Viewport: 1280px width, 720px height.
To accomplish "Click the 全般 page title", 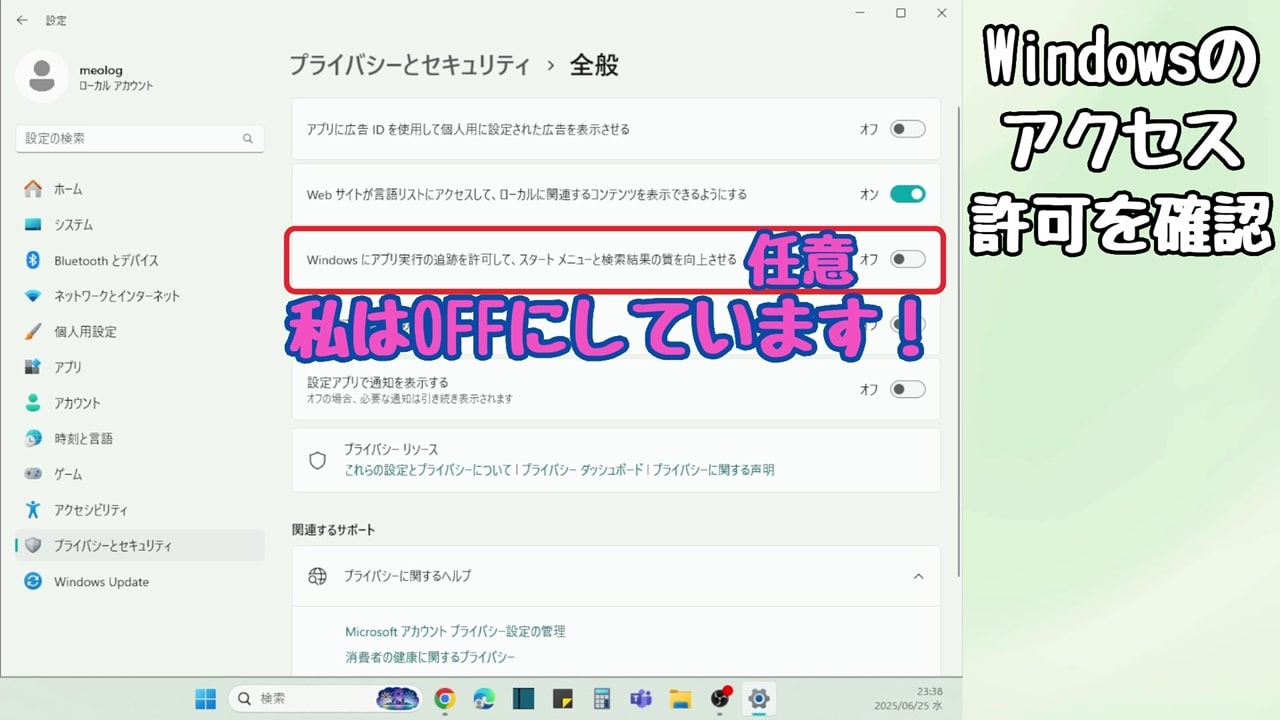I will 594,66.
